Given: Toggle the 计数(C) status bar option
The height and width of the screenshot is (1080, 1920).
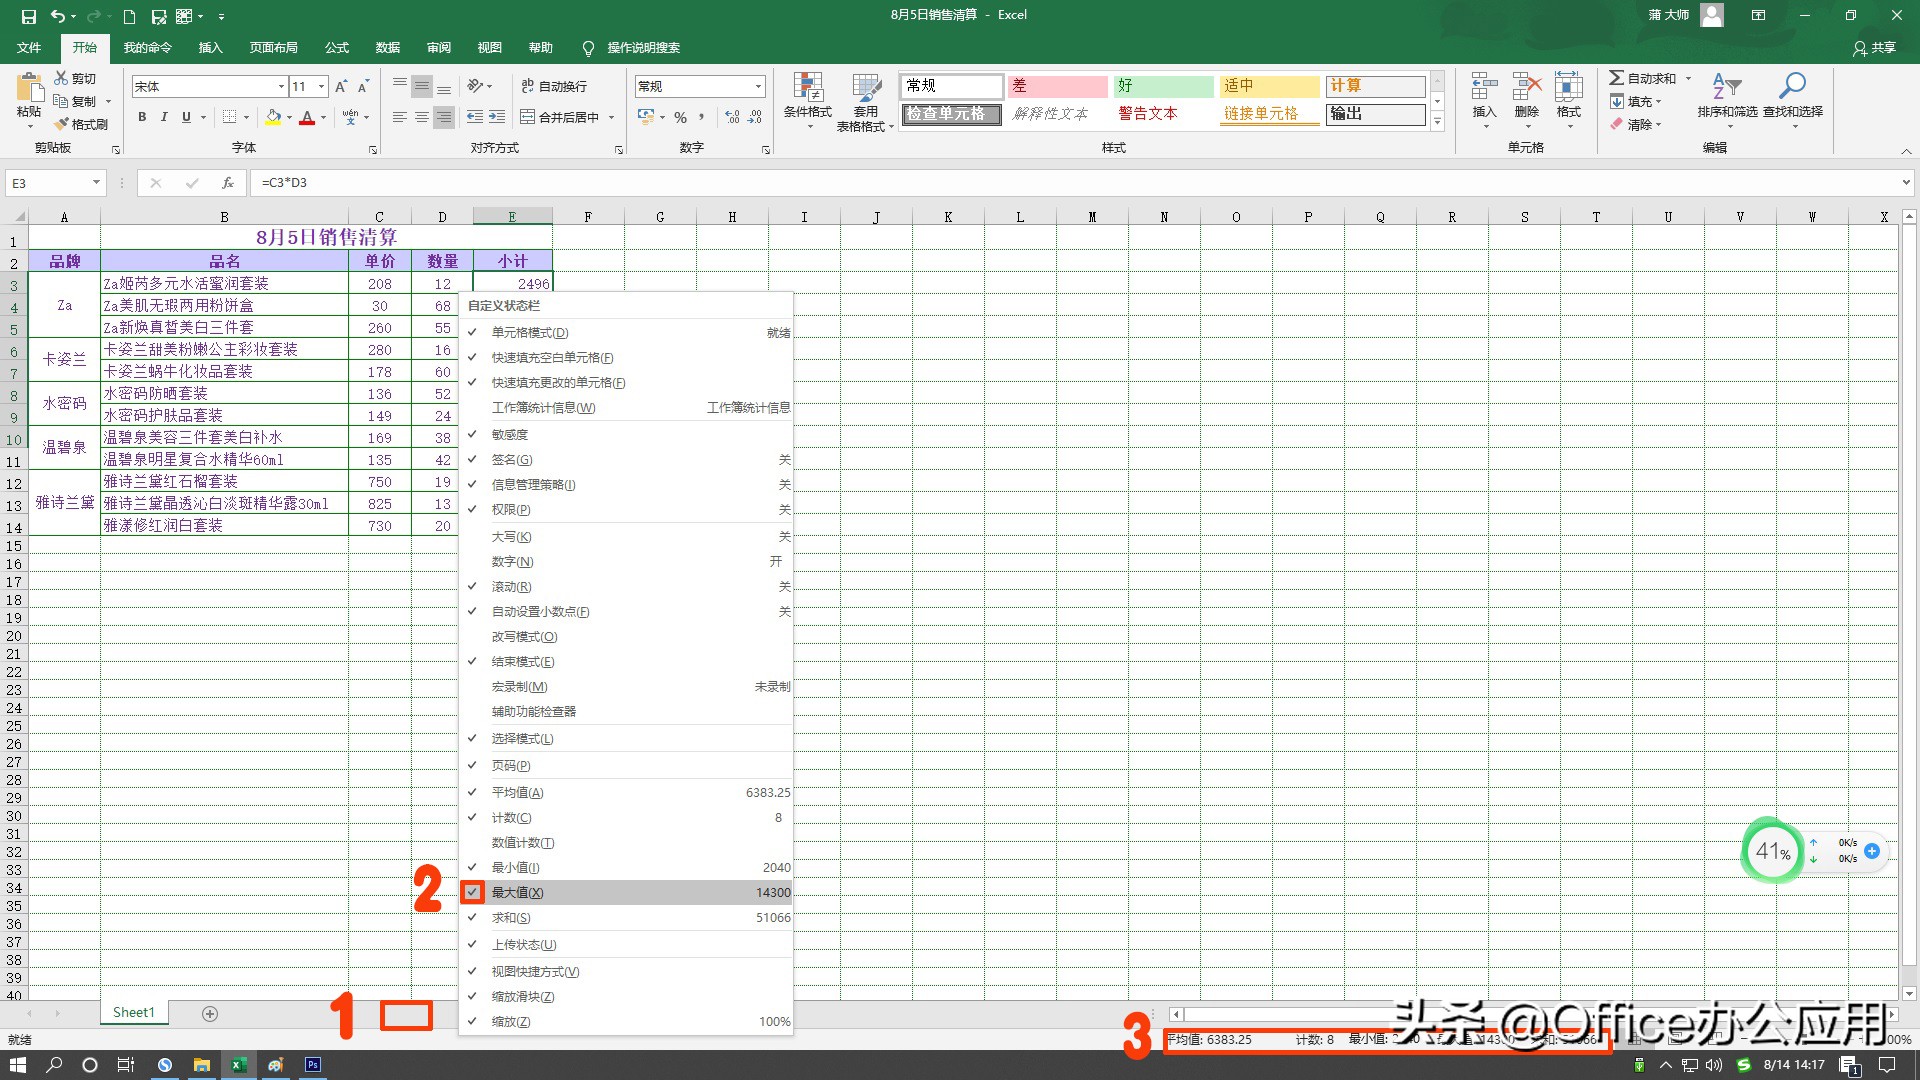Looking at the screenshot, I should [626, 818].
